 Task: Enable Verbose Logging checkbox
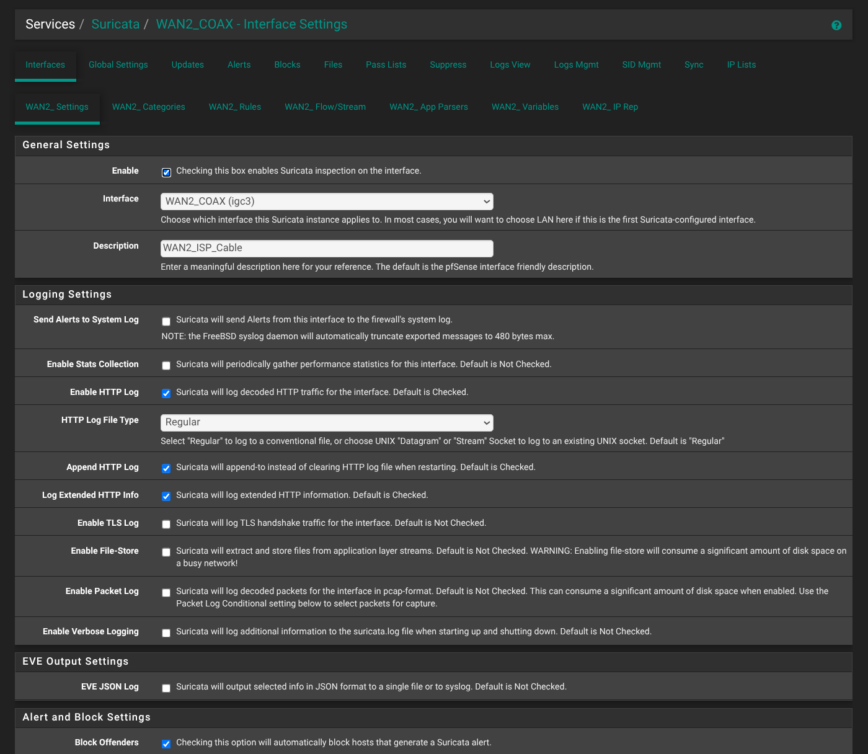166,633
